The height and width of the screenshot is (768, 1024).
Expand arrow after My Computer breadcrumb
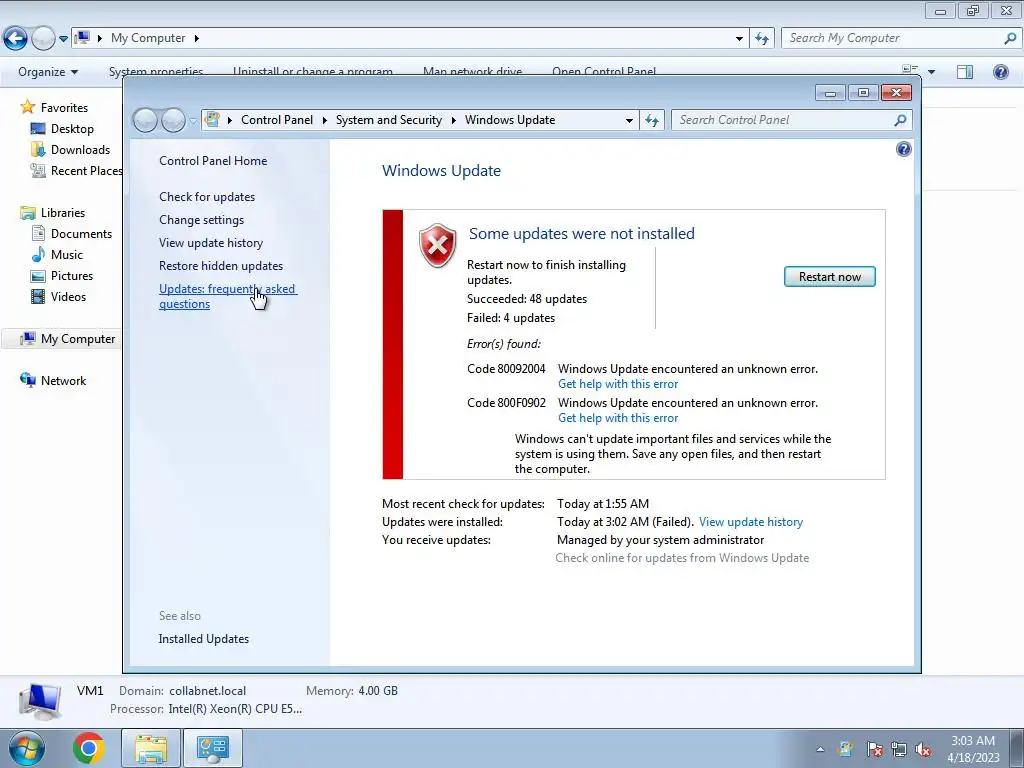click(196, 38)
